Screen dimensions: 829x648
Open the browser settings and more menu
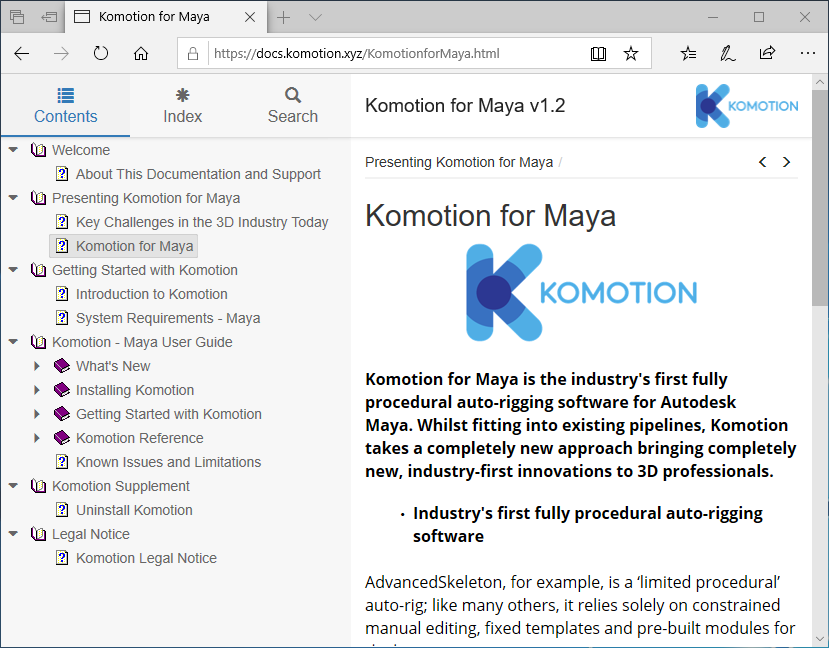click(x=807, y=53)
